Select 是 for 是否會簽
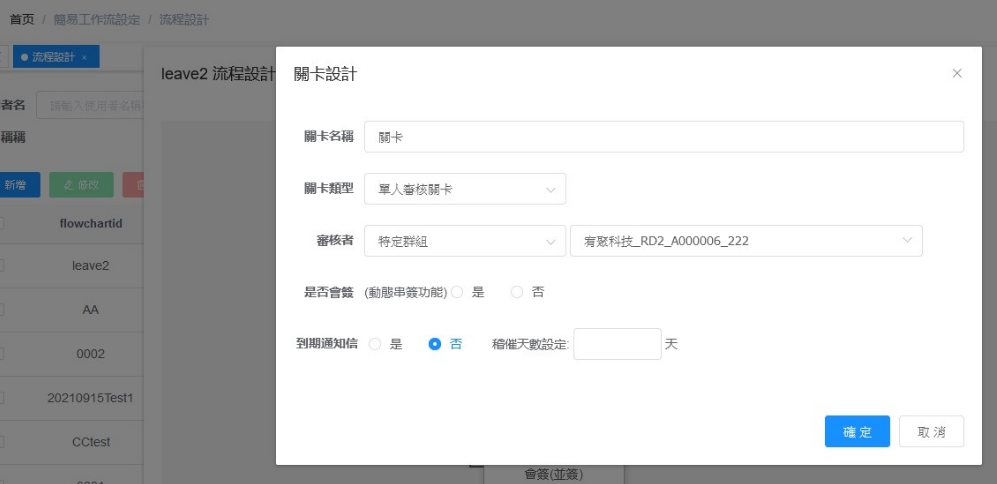The width and height of the screenshot is (997, 484). tap(458, 292)
